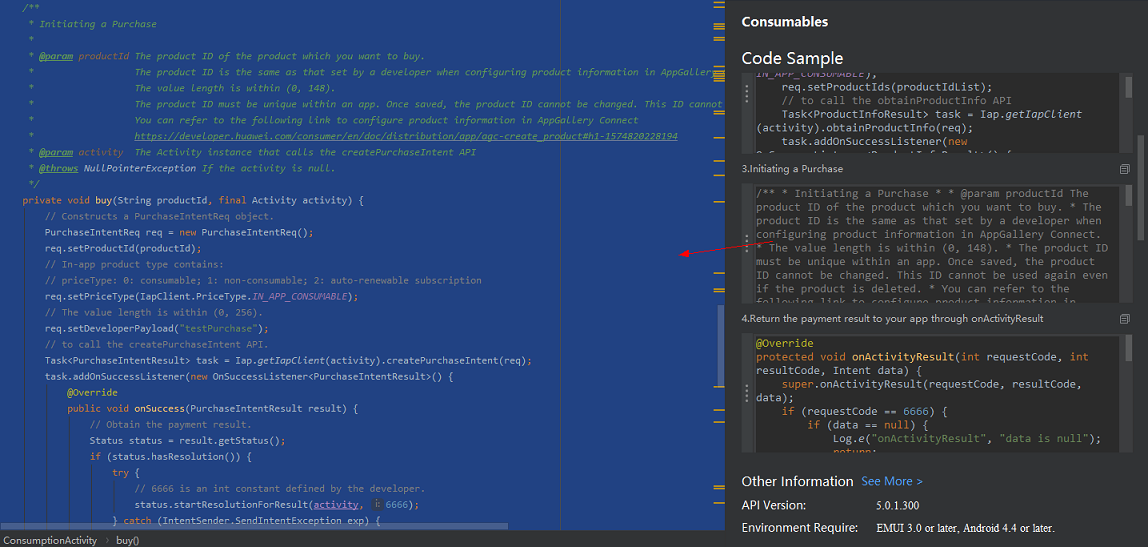Copy the Initiating a Purchase code sample
The height and width of the screenshot is (547, 1148).
coord(1125,169)
